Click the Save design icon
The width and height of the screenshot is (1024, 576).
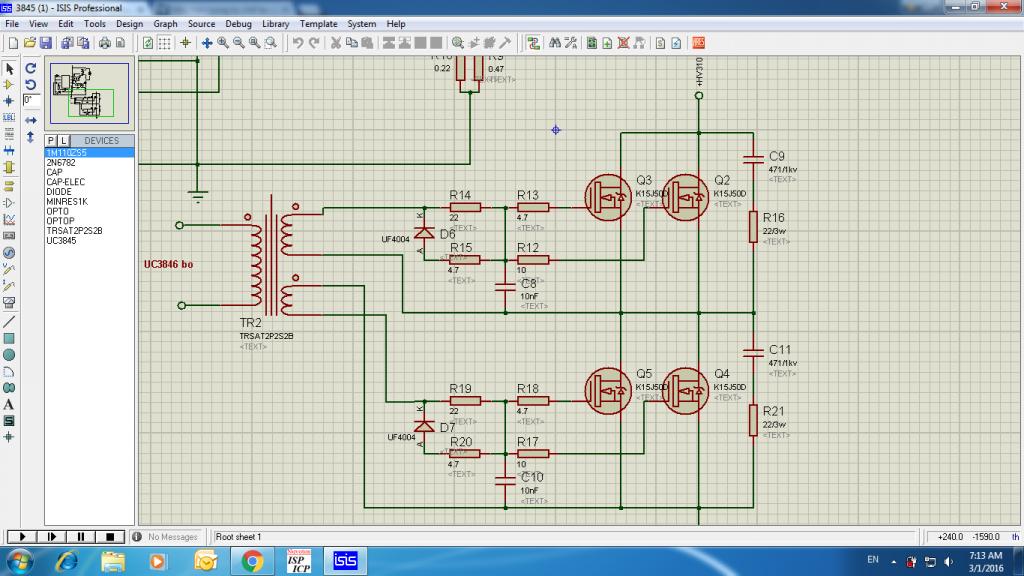point(46,43)
